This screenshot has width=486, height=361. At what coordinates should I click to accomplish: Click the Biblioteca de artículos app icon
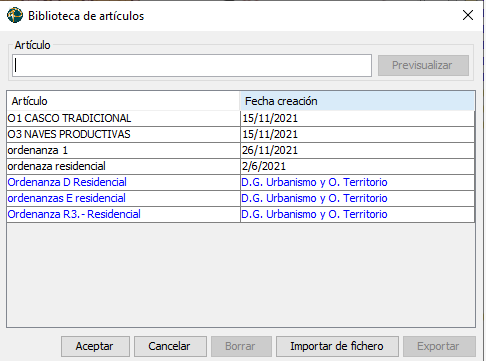(15, 15)
